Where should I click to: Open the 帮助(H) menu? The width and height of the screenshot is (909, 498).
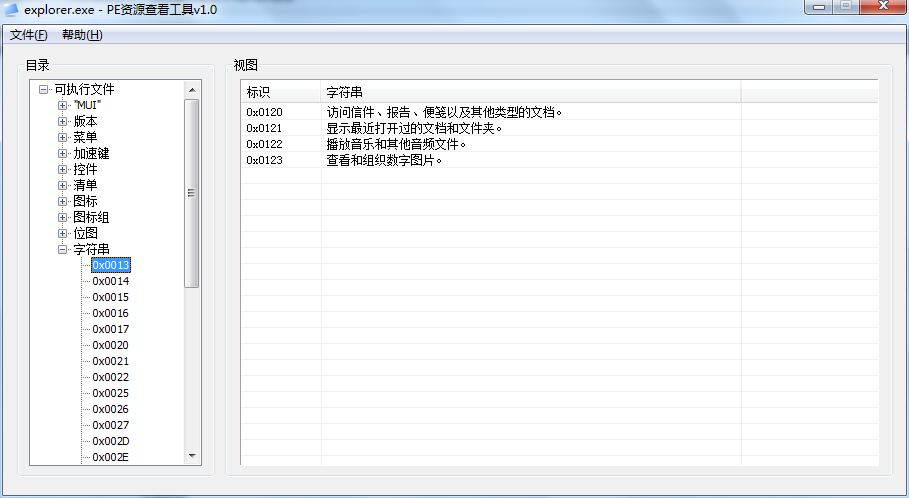point(82,35)
